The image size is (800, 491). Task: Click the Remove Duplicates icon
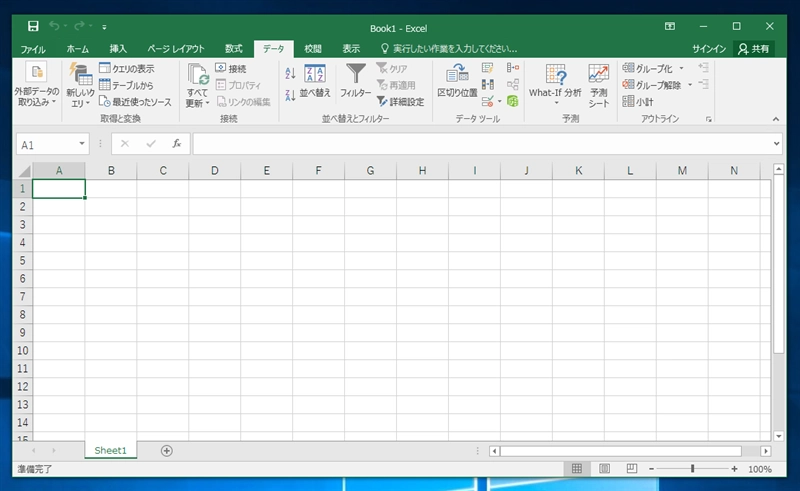tap(487, 85)
